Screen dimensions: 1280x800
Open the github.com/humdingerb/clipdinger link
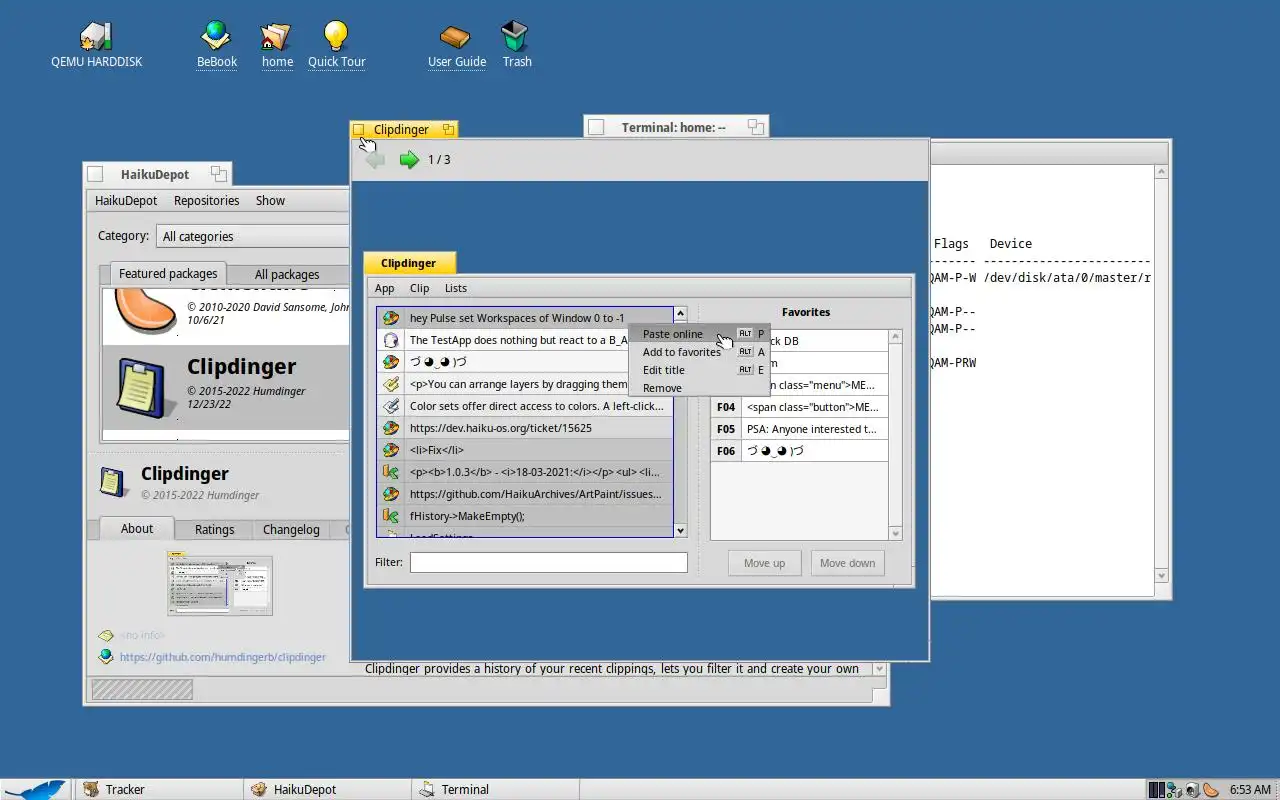222,657
